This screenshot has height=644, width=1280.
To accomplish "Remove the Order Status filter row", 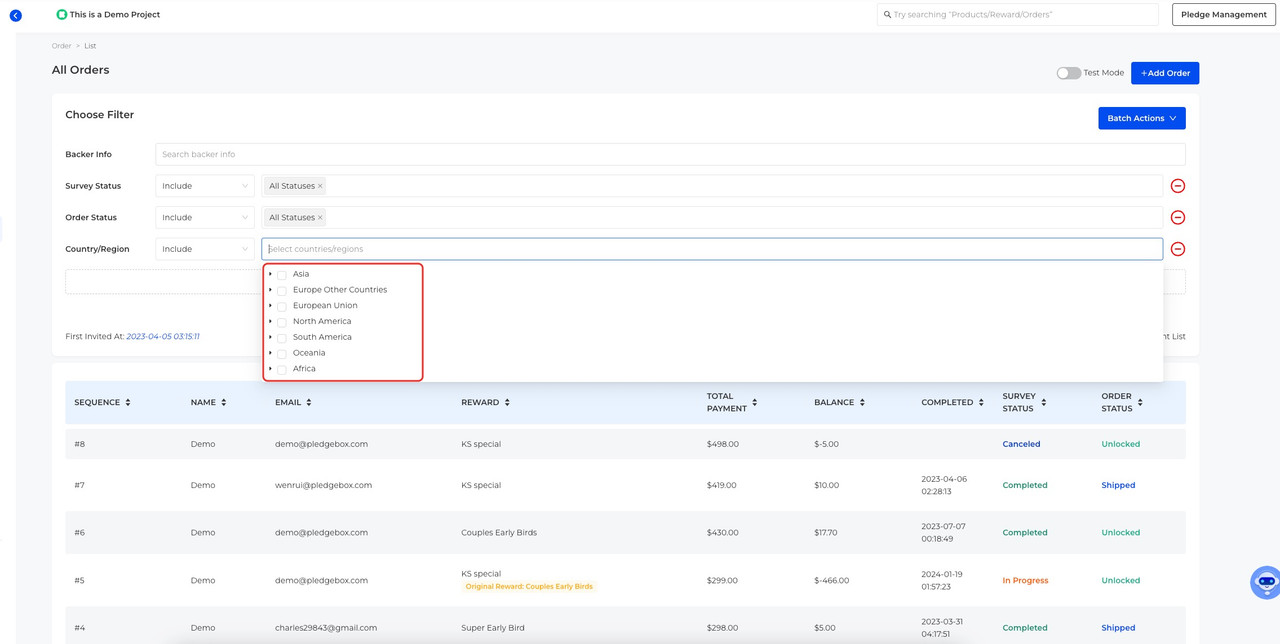I will [x=1178, y=217].
